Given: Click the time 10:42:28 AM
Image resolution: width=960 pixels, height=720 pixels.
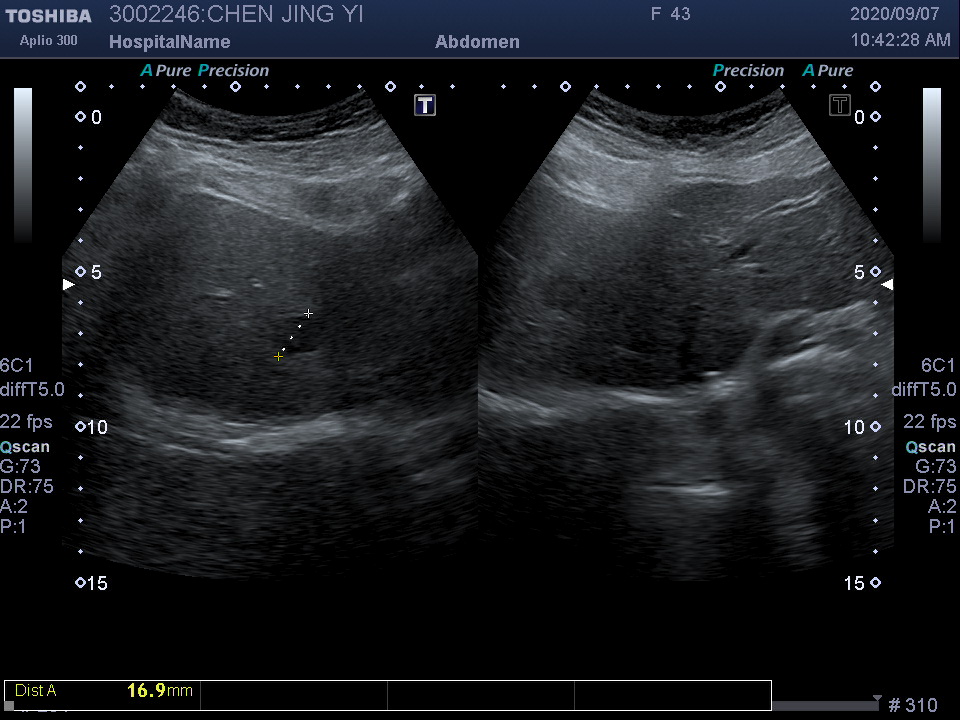Looking at the screenshot, I should tap(901, 40).
